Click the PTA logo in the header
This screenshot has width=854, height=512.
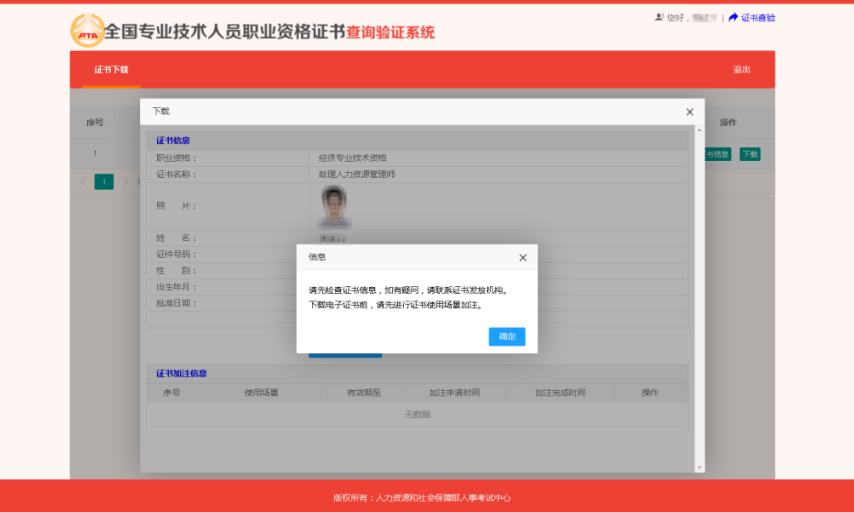(87, 31)
